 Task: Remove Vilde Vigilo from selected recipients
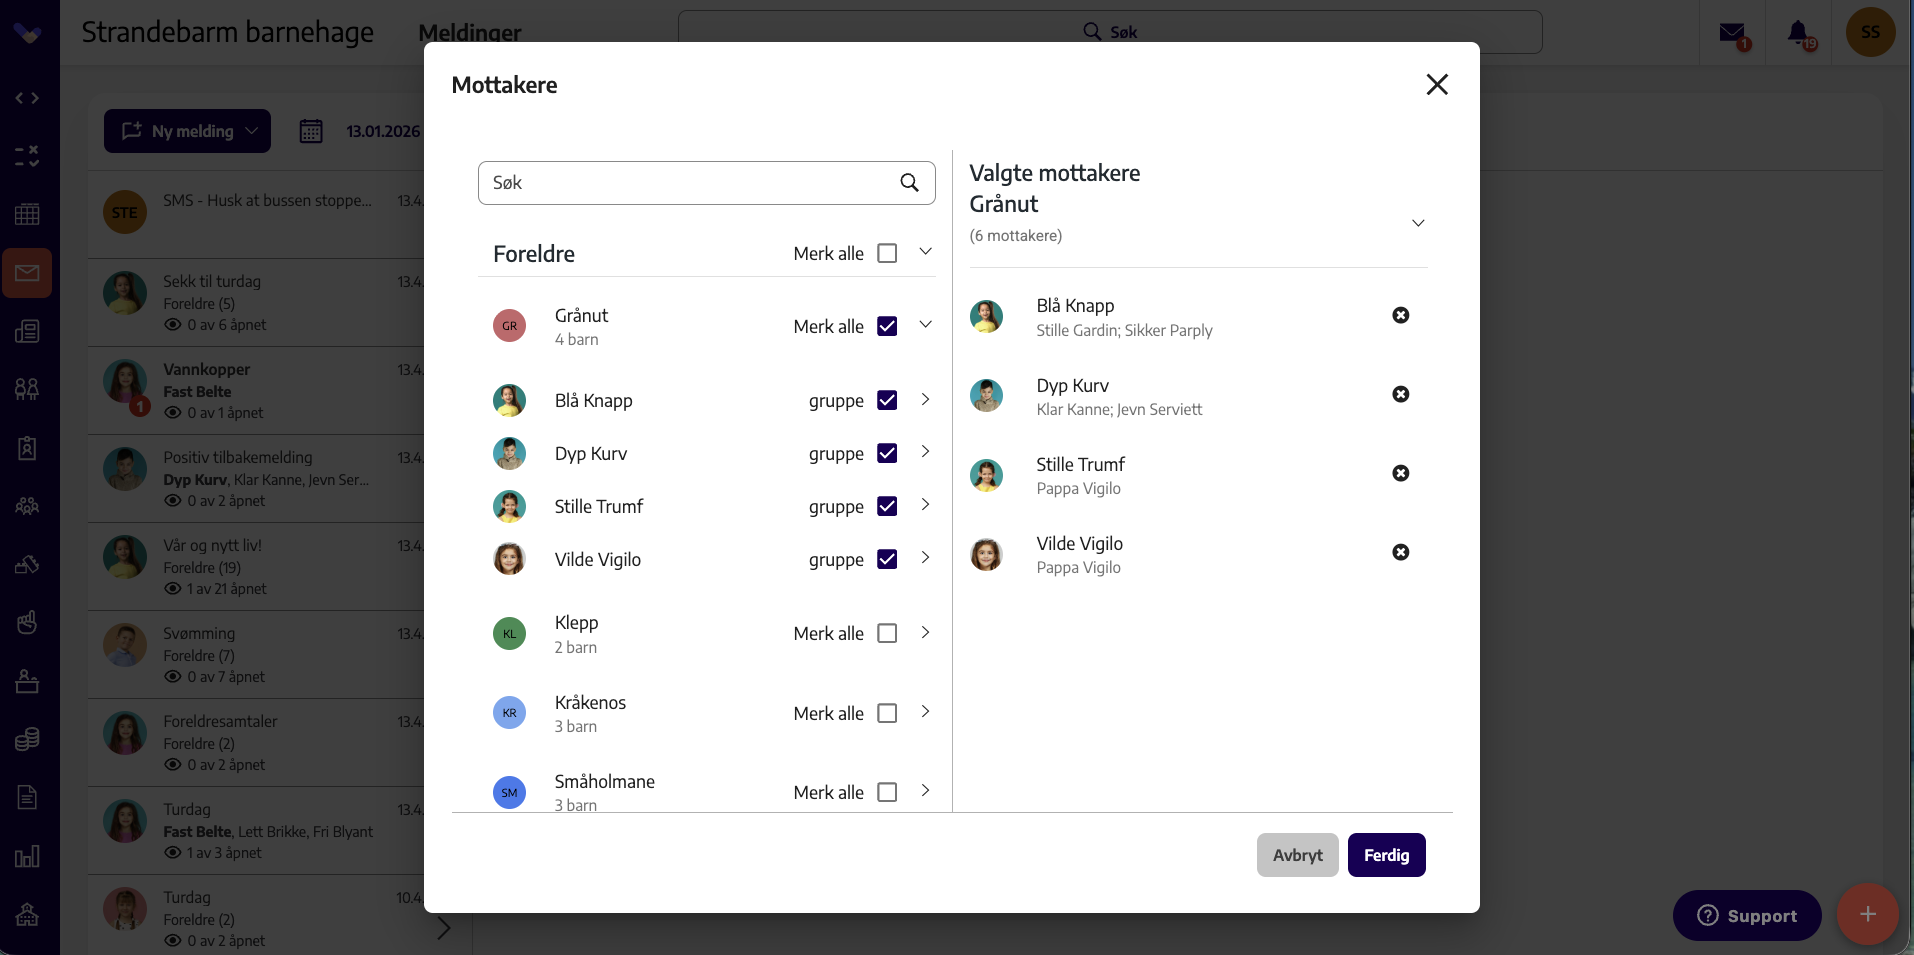(1400, 552)
